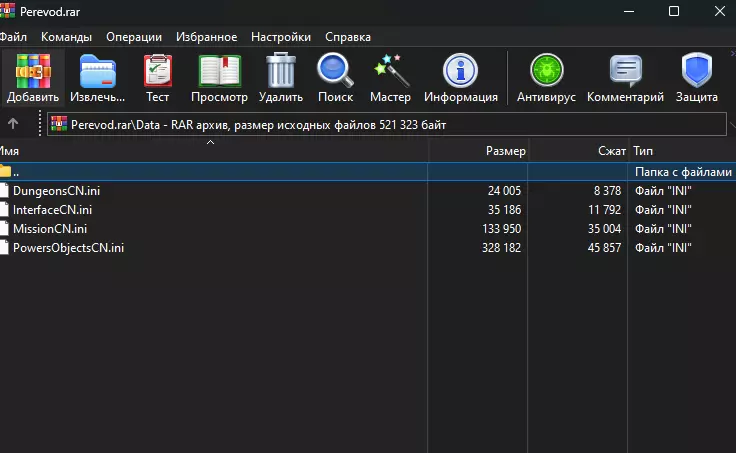Image resolution: width=736 pixels, height=453 pixels.
Task: Select the DungeonsCN.ini file name
Action: pyautogui.click(x=56, y=191)
